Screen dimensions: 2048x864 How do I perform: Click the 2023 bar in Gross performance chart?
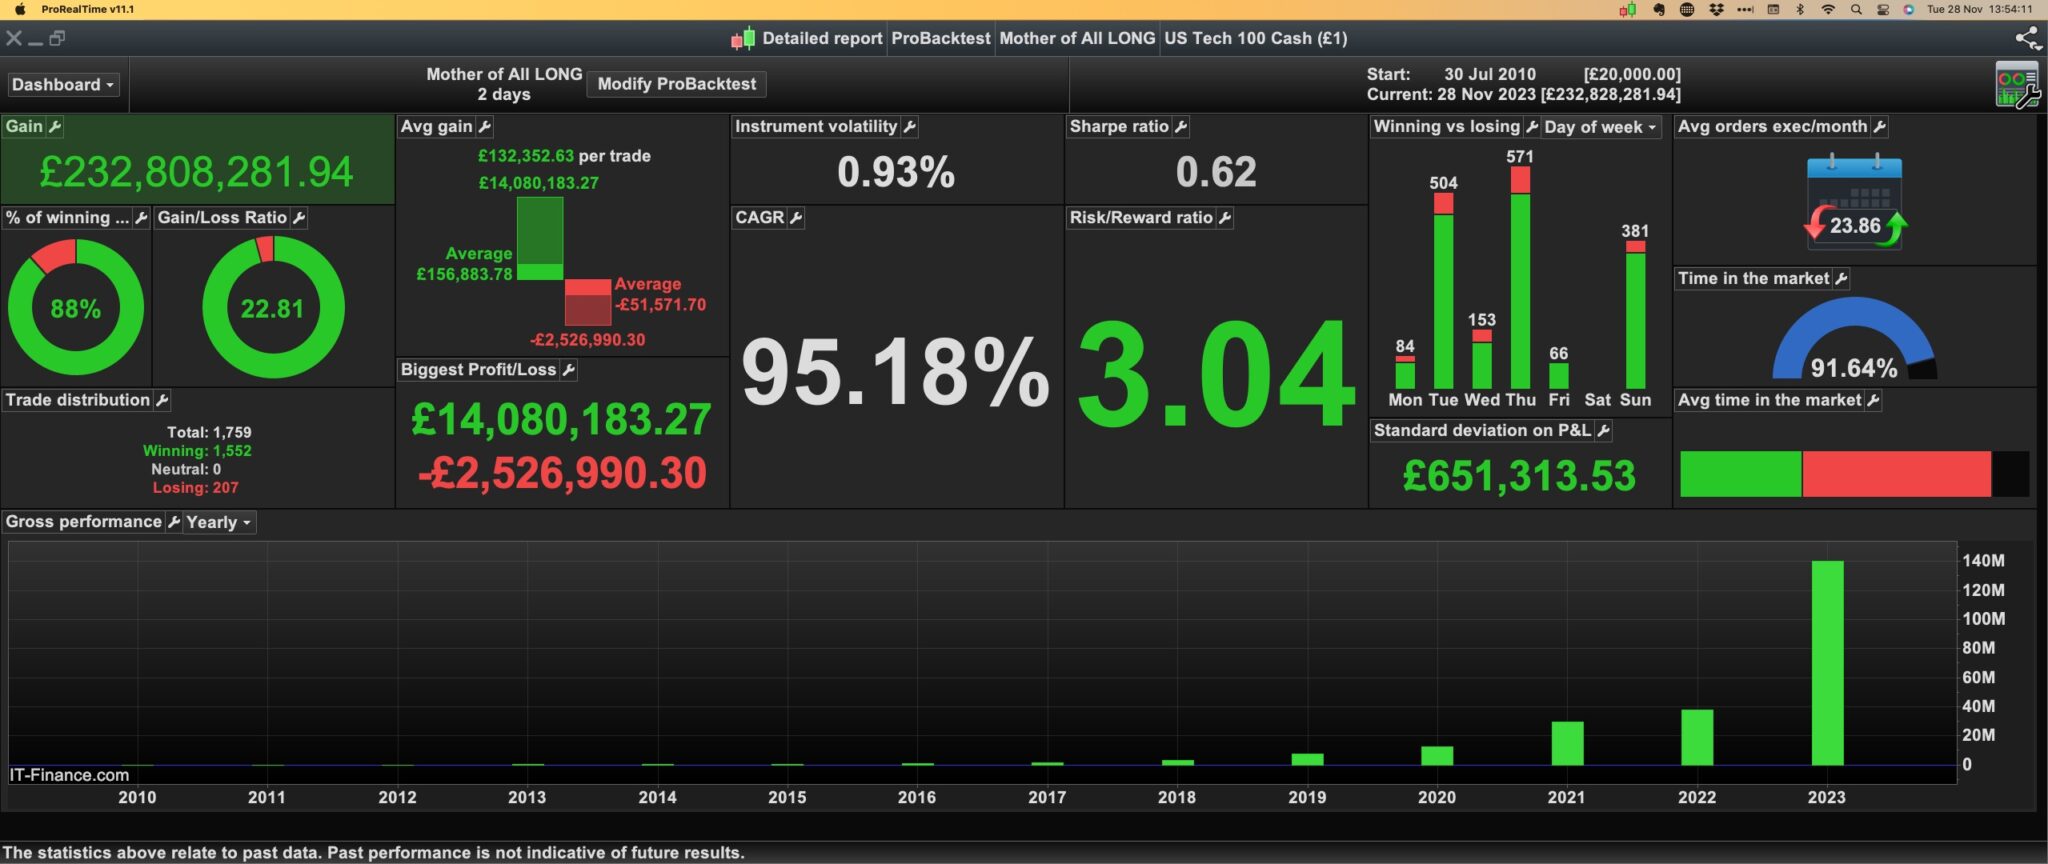pos(1827,663)
